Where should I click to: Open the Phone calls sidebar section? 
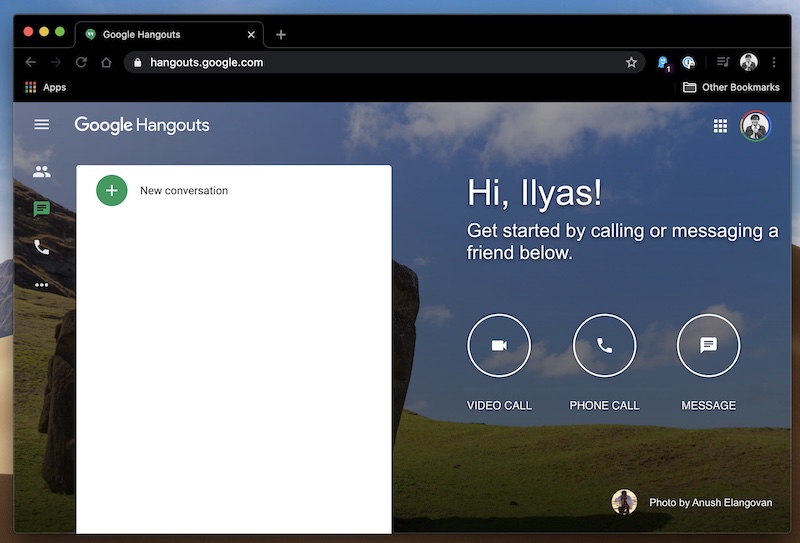[x=42, y=247]
